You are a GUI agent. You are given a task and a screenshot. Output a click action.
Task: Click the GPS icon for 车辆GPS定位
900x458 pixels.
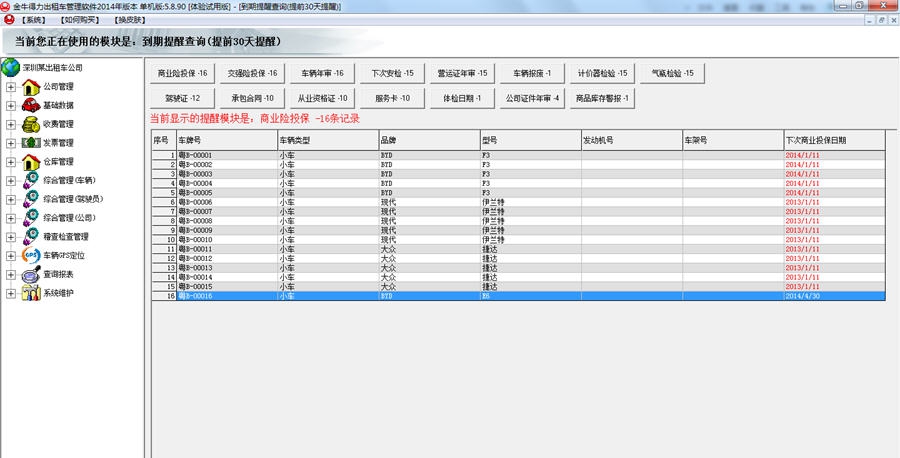pyautogui.click(x=31, y=255)
